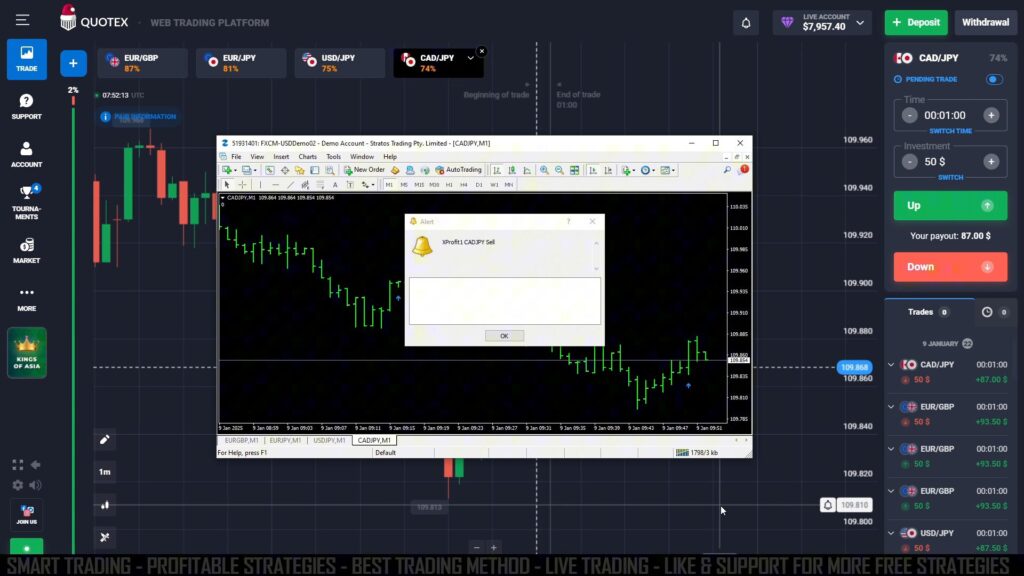Open the Trades tab in the right panel
The image size is (1024, 576).
point(928,312)
